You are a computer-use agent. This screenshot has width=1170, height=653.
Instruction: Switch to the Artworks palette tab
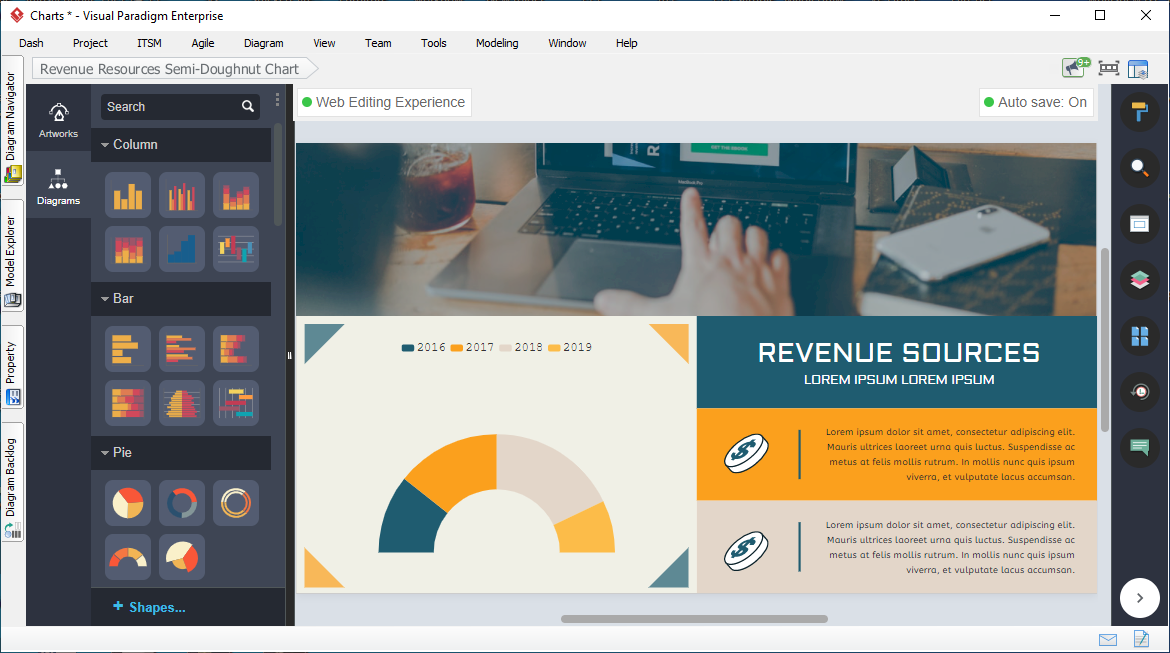point(58,120)
